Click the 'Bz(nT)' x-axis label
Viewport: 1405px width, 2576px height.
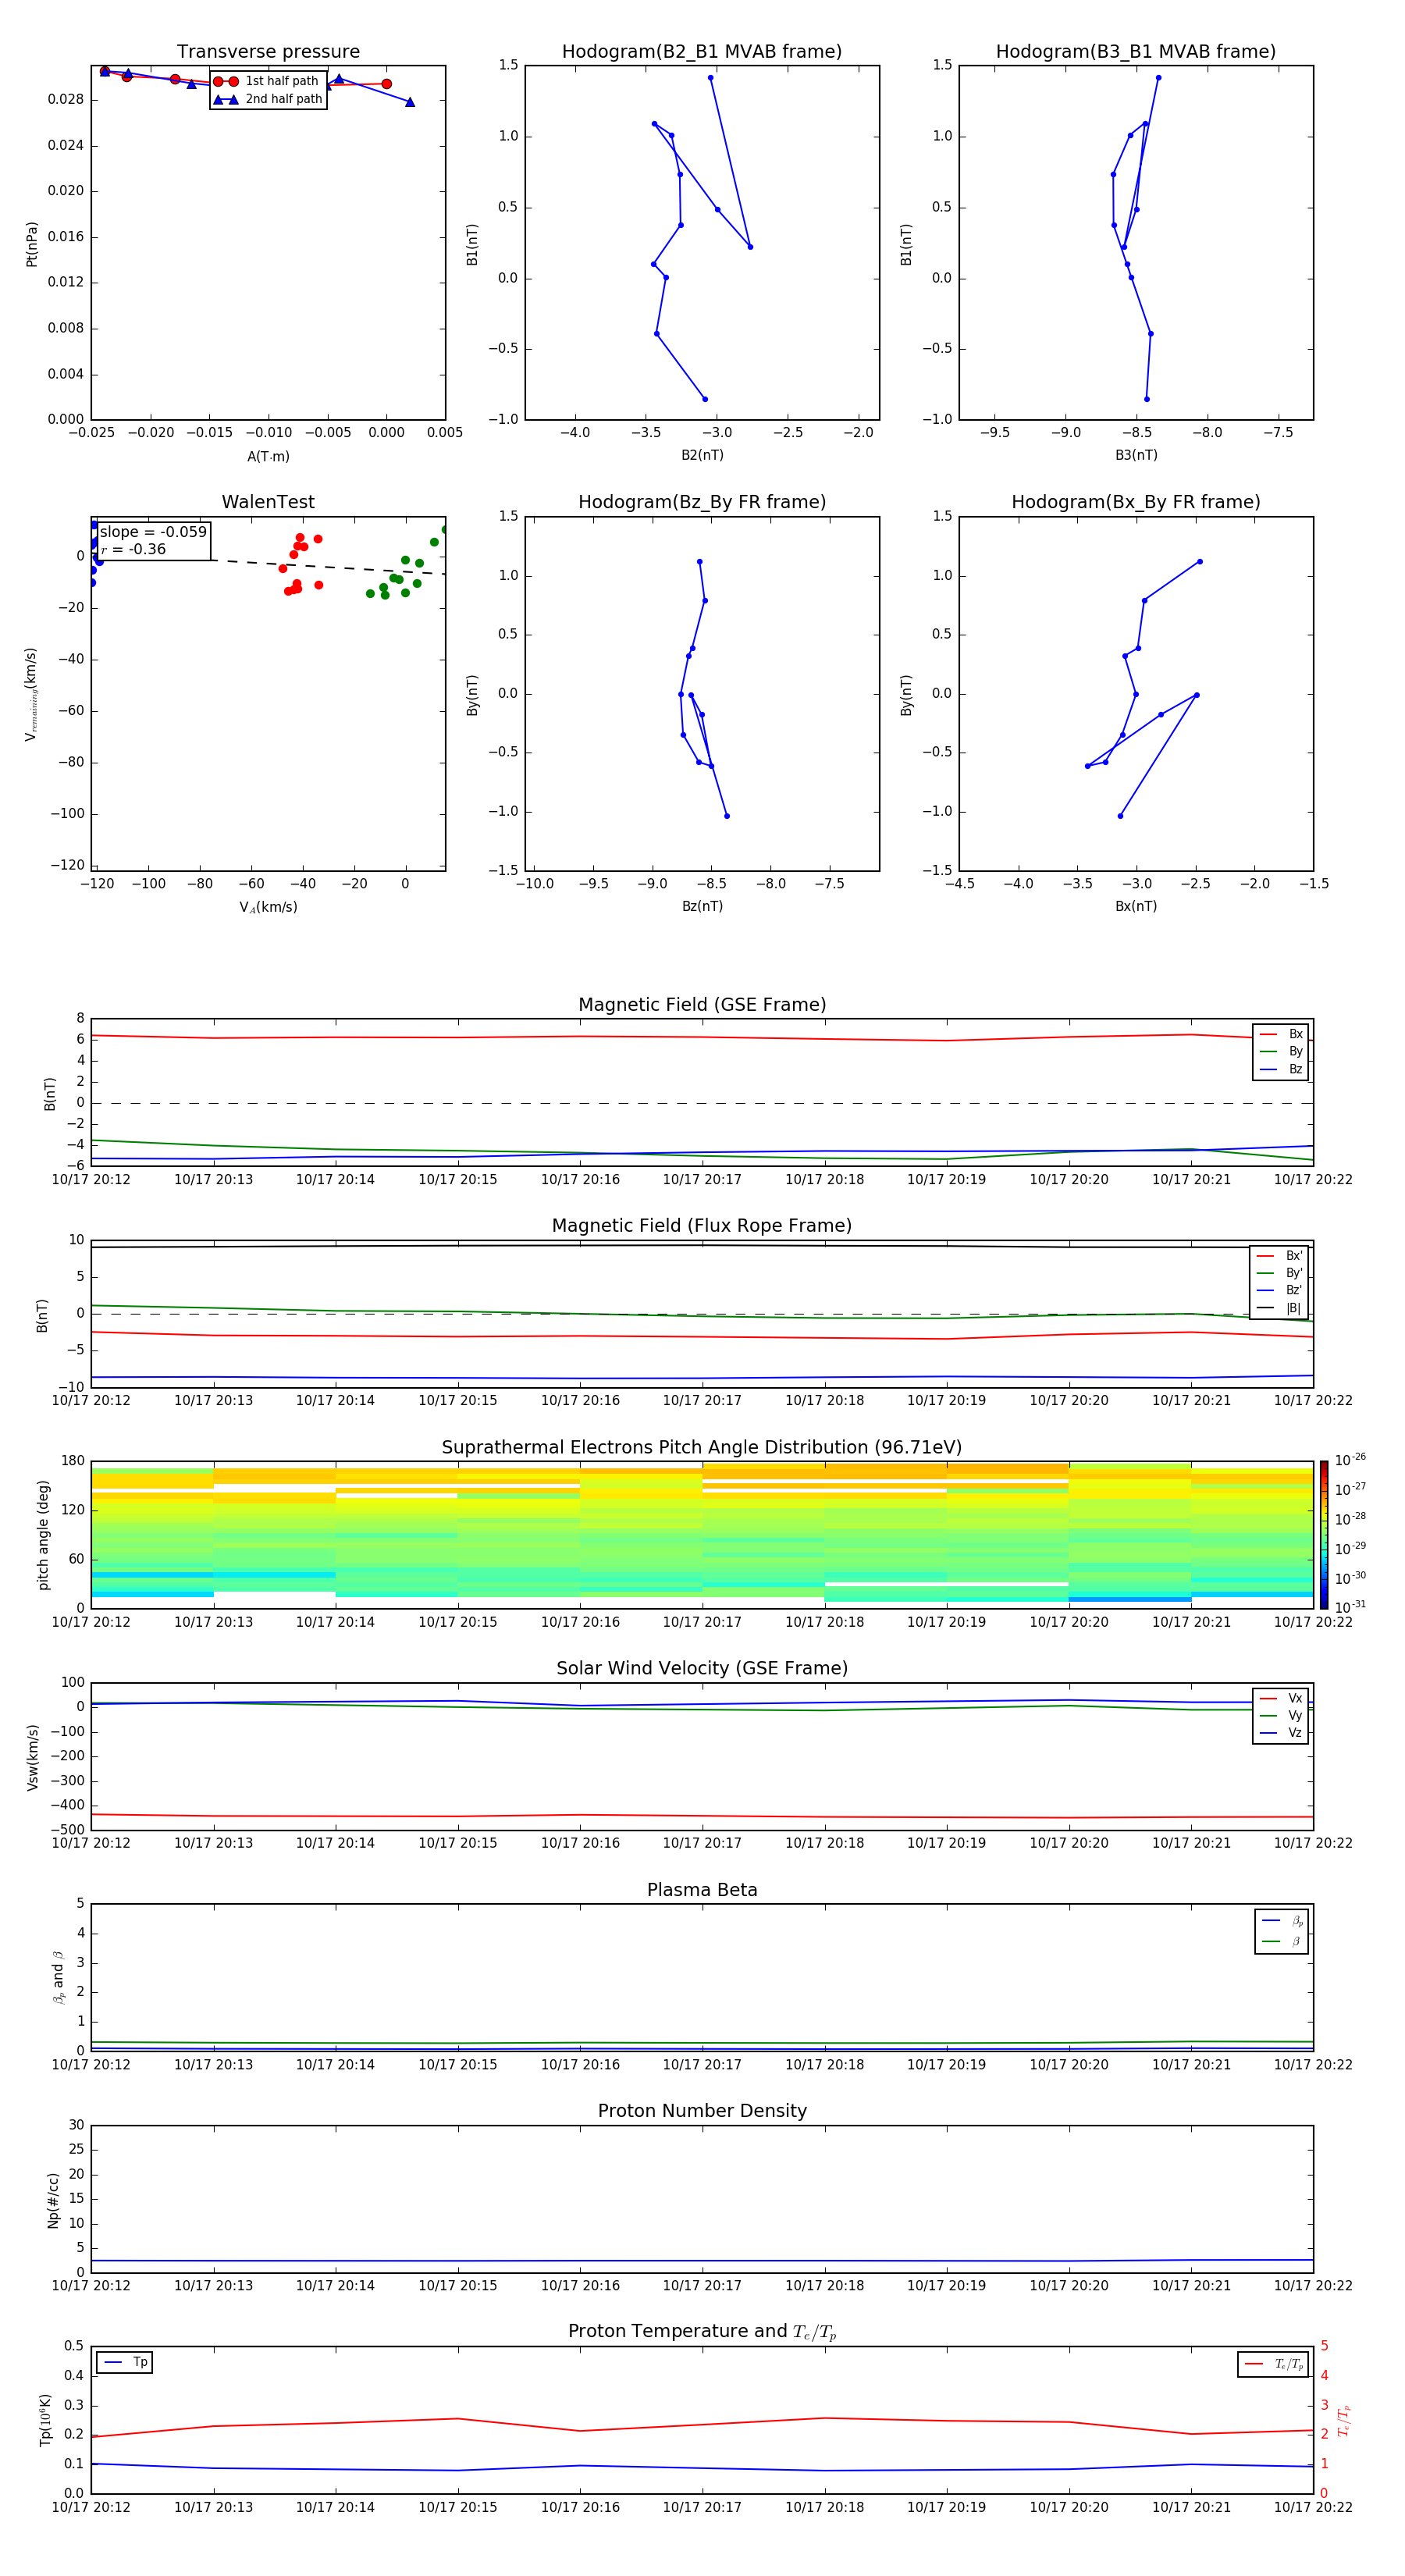click(x=702, y=906)
